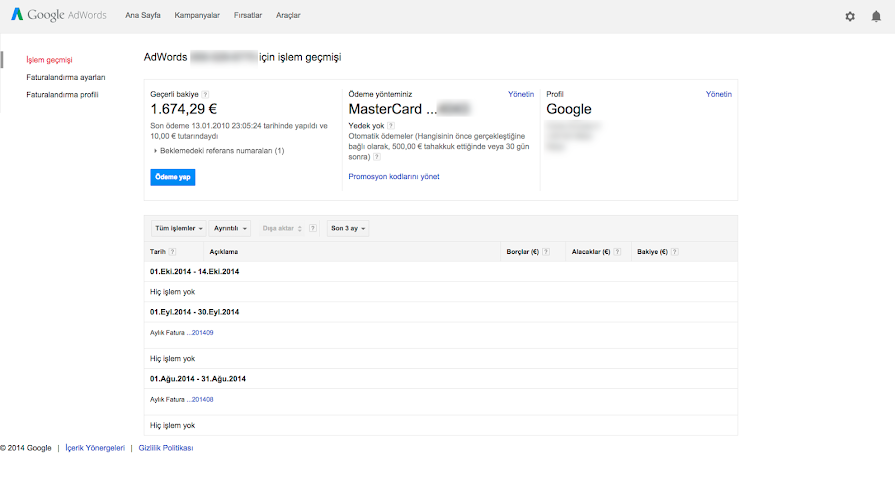
Task: Open the Ayrıntılı view dropdown
Action: click(x=230, y=228)
